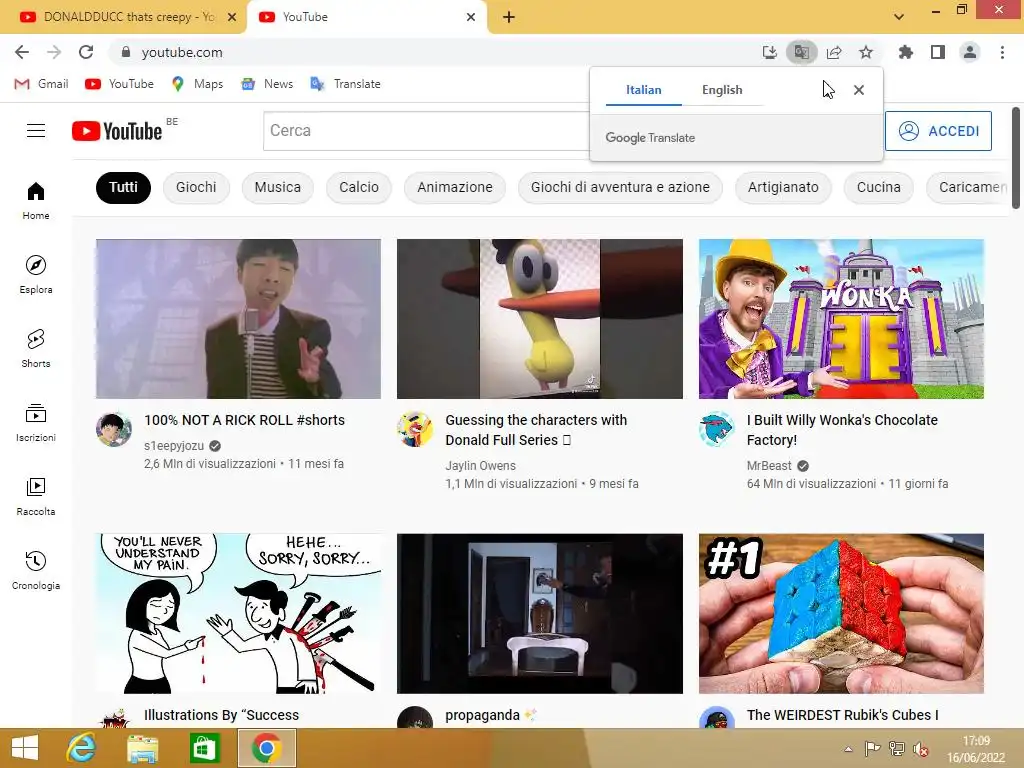
Task: Open the MrBeast channel avatar
Action: point(716,429)
